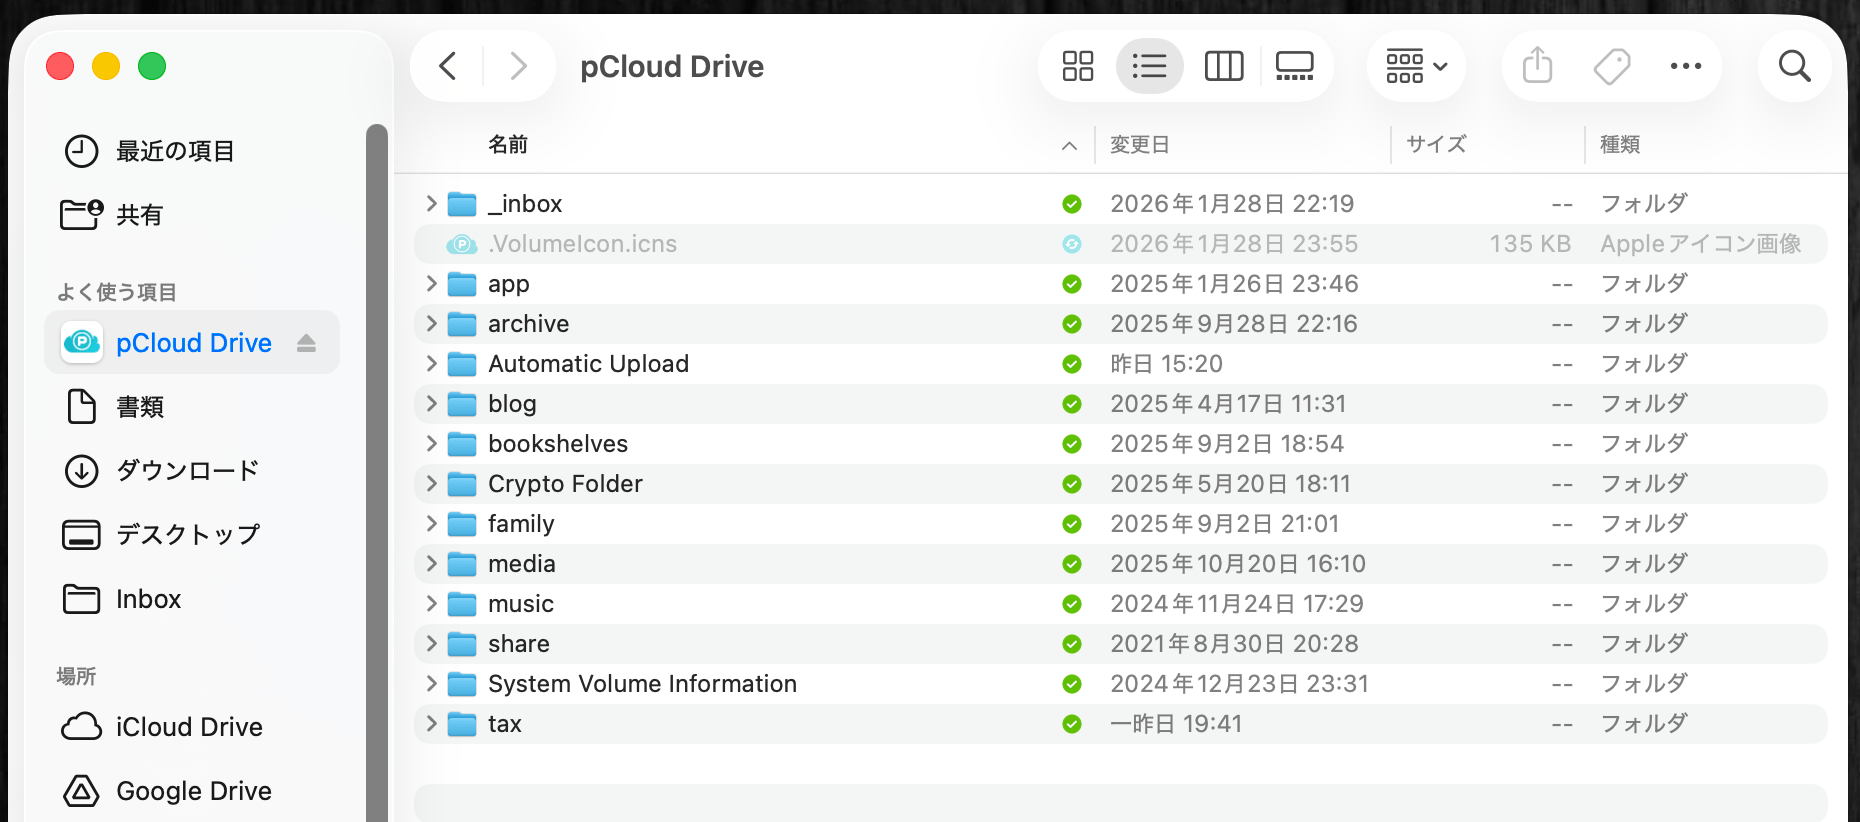This screenshot has height=822, width=1860.
Task: Sort by 変更日 column header
Action: pyautogui.click(x=1139, y=145)
